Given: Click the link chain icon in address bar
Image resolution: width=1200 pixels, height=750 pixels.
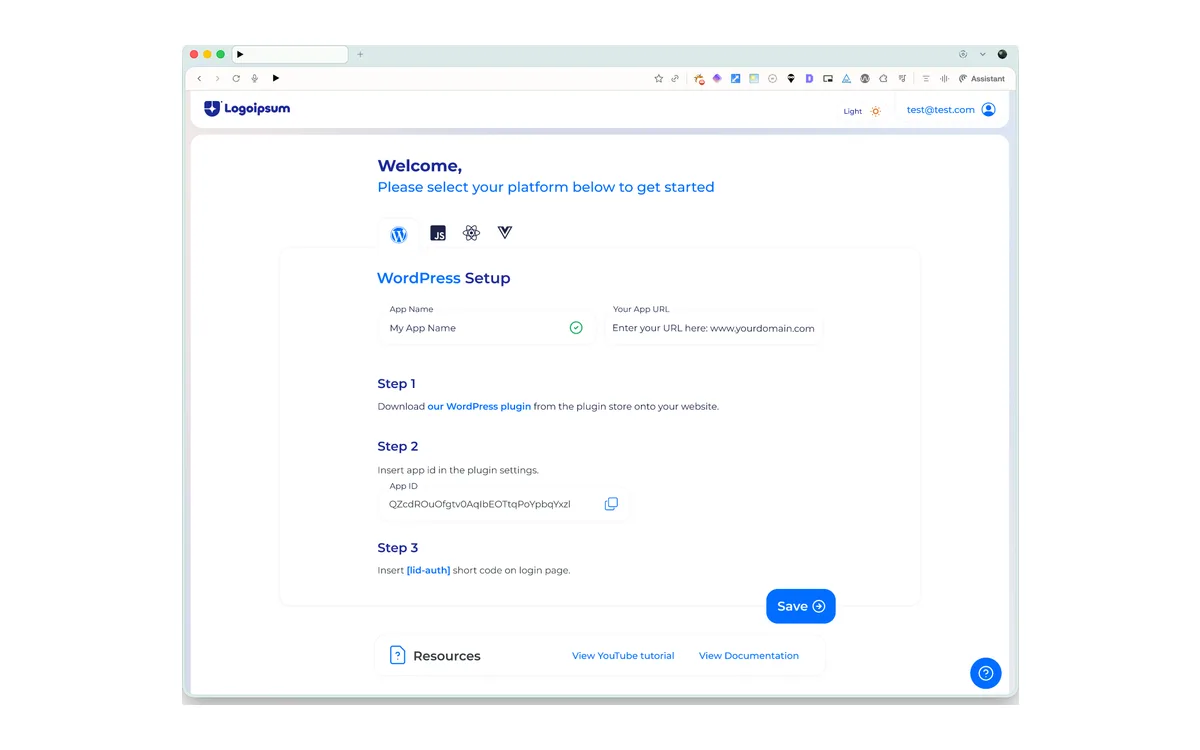Looking at the screenshot, I should [675, 78].
